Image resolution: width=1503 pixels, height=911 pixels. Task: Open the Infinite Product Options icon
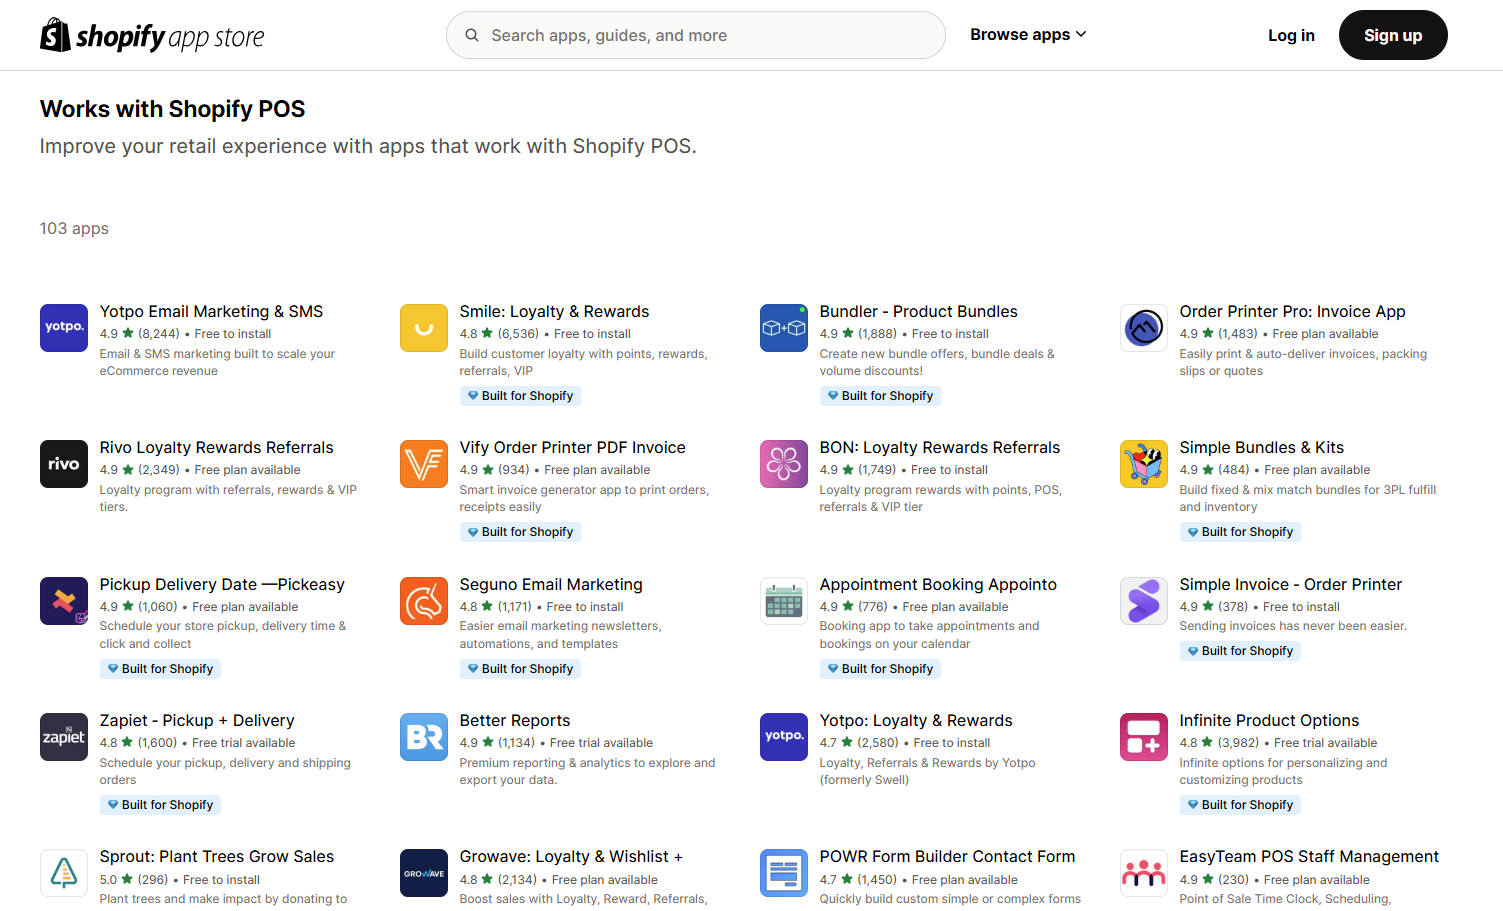pyautogui.click(x=1144, y=737)
